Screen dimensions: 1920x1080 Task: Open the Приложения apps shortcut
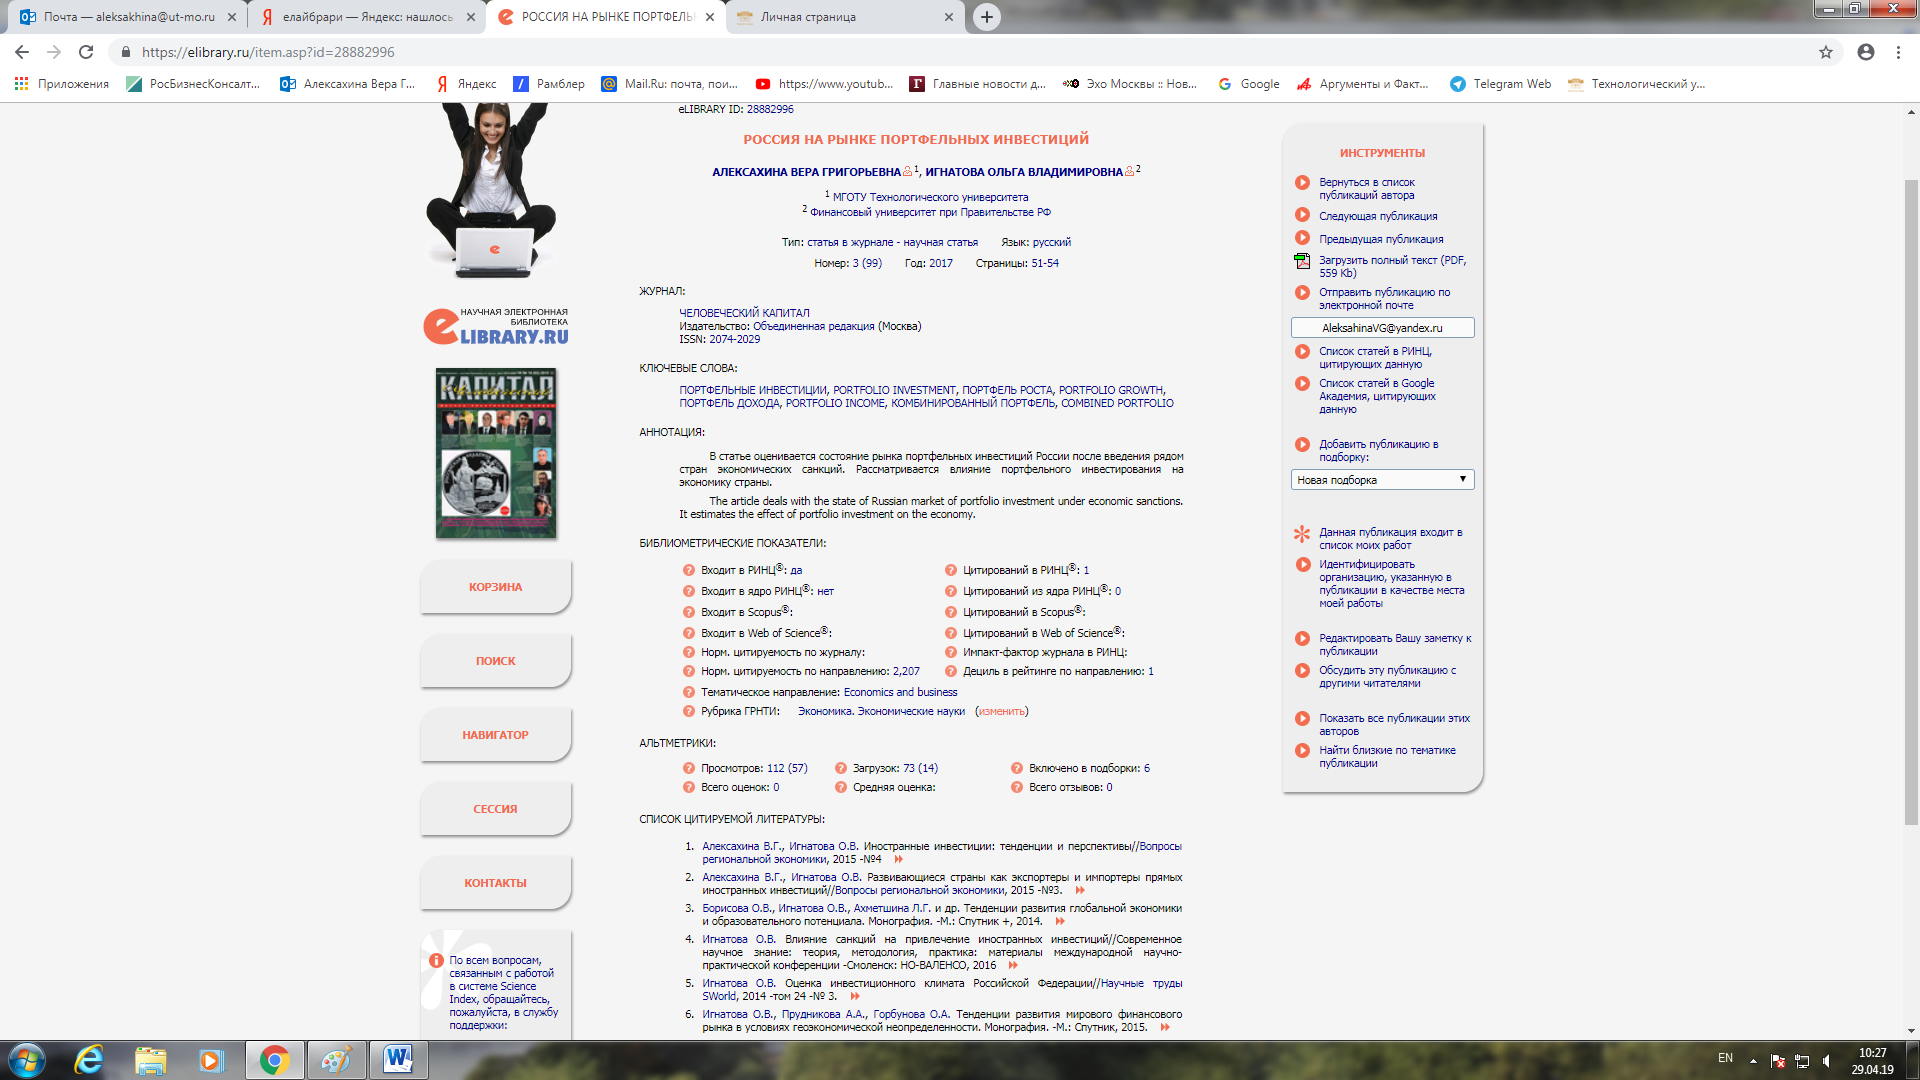(x=62, y=84)
